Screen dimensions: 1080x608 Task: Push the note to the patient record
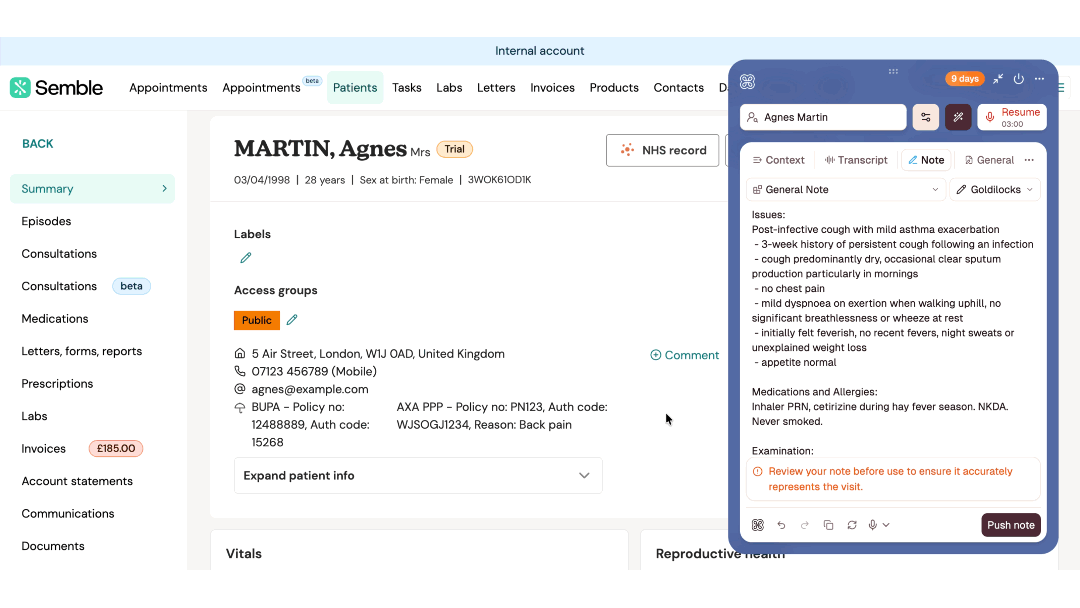tap(1010, 525)
